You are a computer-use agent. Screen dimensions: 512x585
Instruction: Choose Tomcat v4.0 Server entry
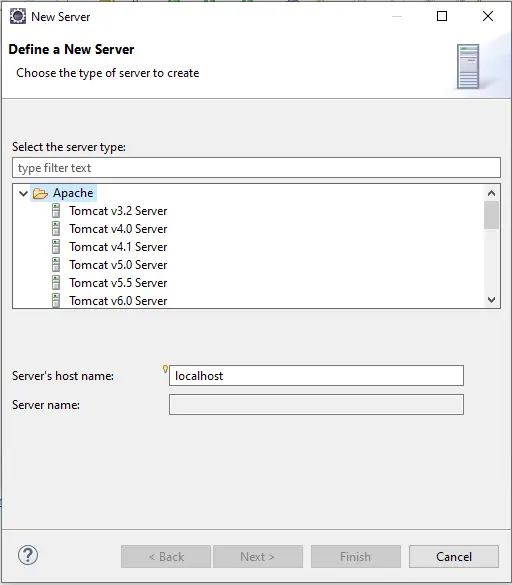coord(118,229)
